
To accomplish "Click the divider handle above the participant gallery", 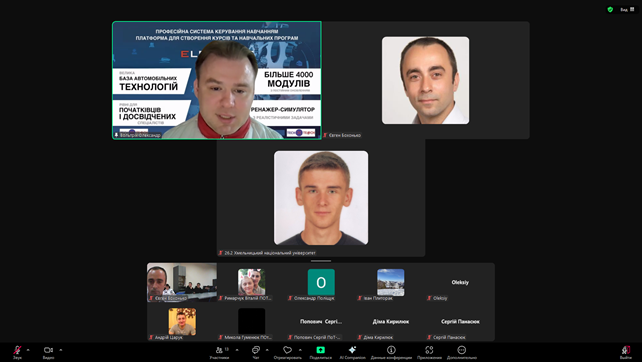I will click(x=321, y=260).
